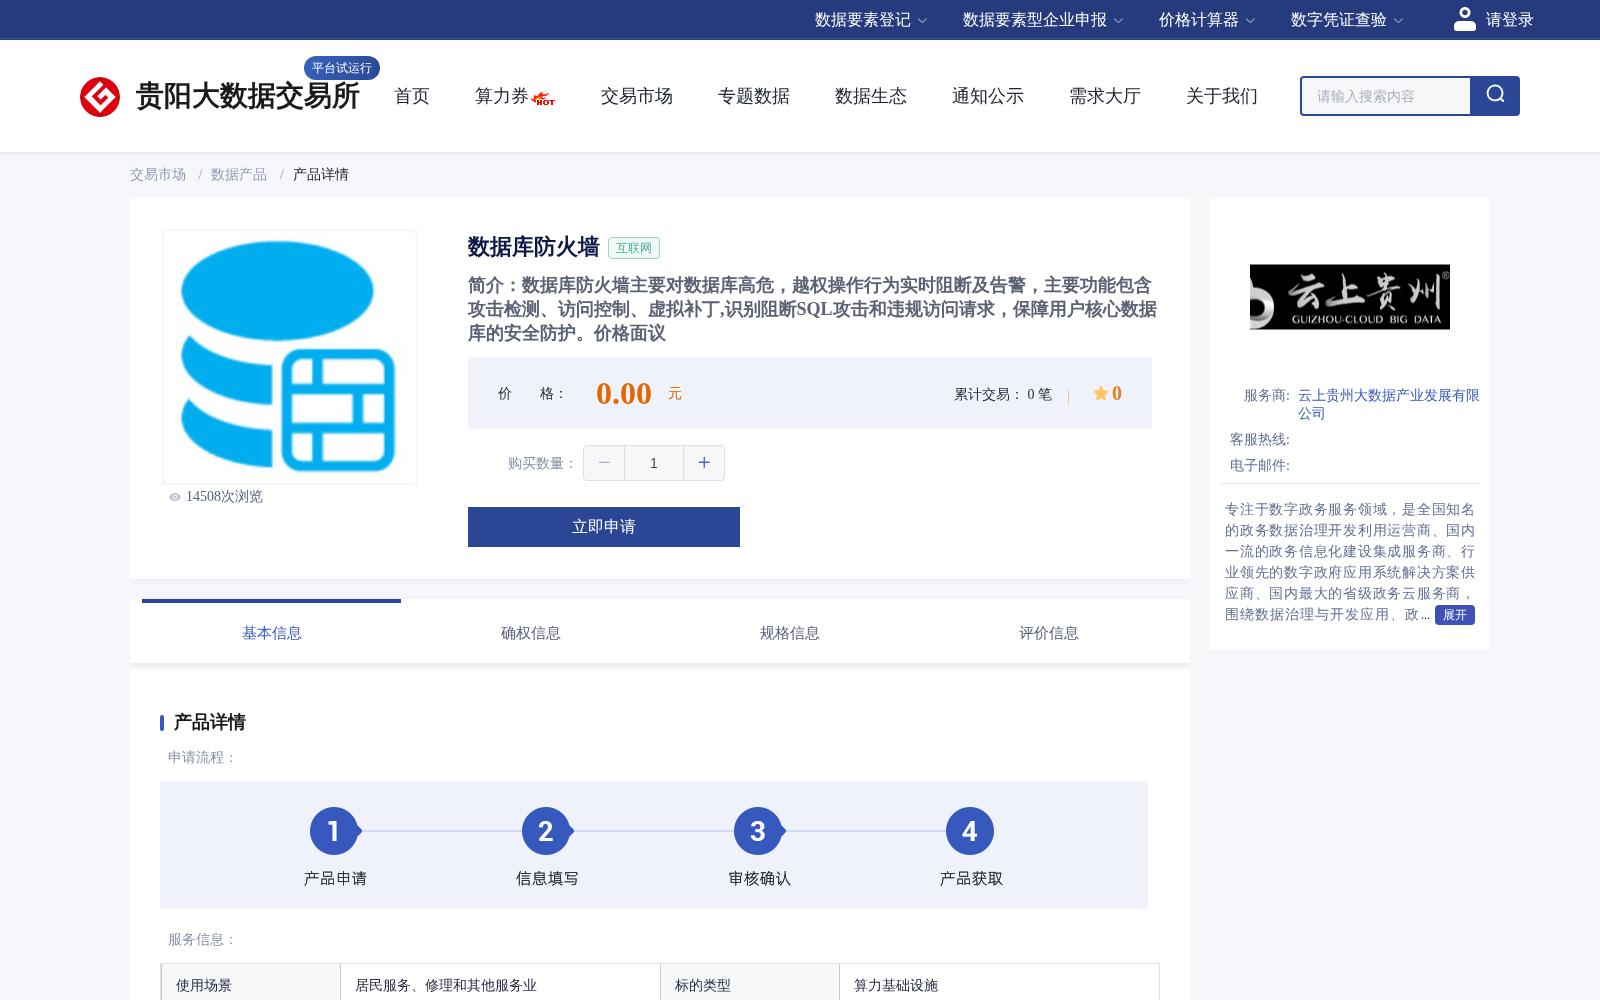Click 请登录 to sign in
1600x1000 pixels.
[x=1509, y=20]
